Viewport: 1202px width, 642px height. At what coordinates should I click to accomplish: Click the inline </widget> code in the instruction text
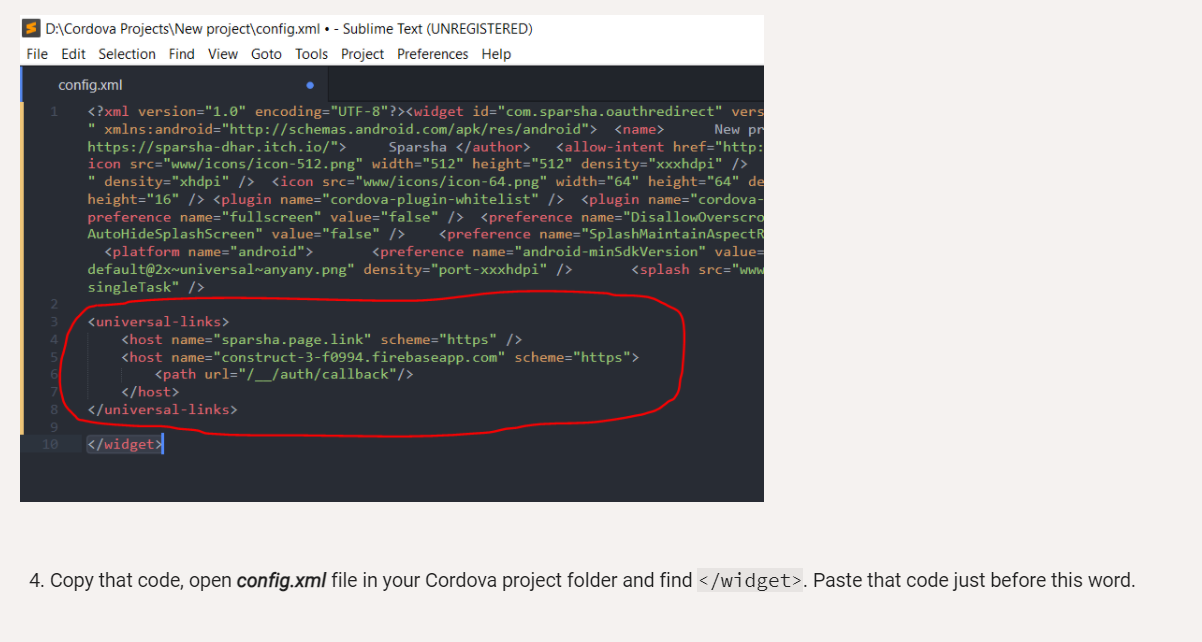pyautogui.click(x=749, y=580)
